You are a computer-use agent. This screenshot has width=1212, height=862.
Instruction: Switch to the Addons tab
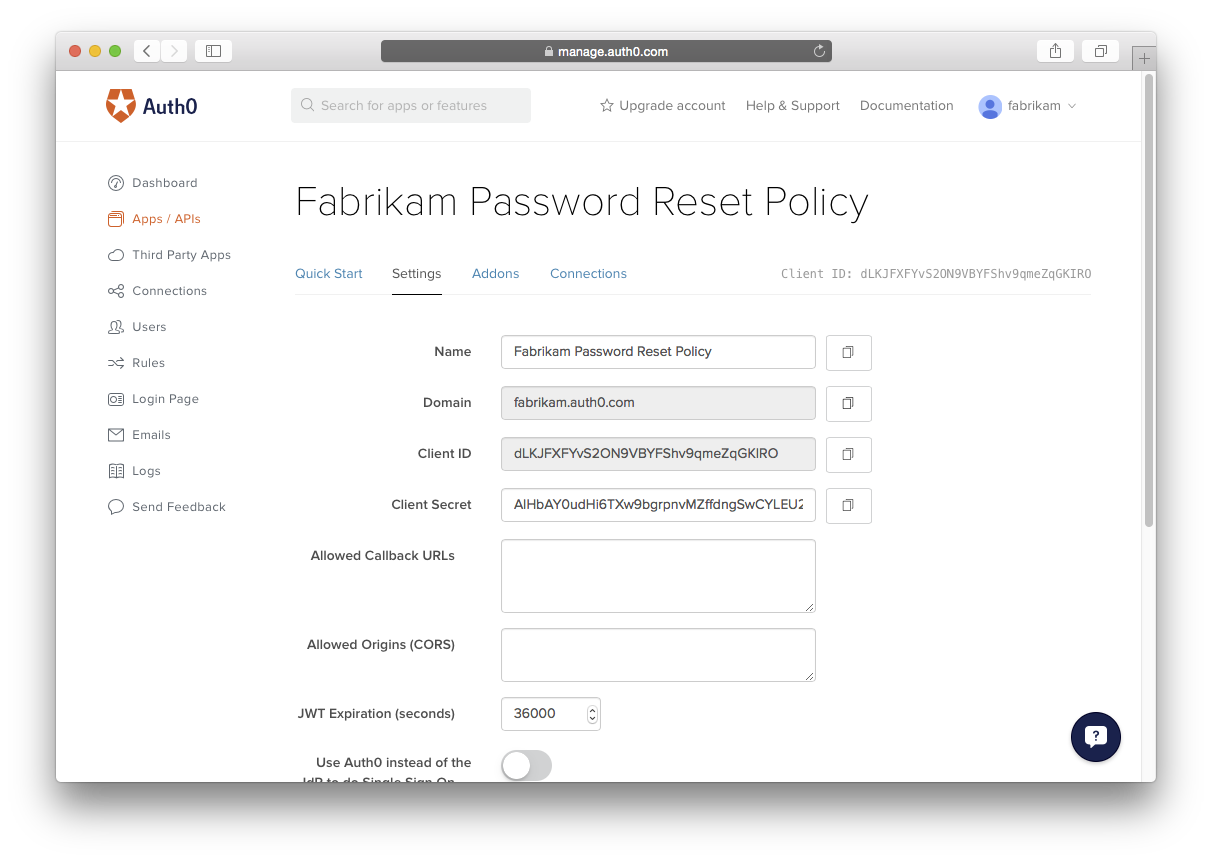pos(496,273)
